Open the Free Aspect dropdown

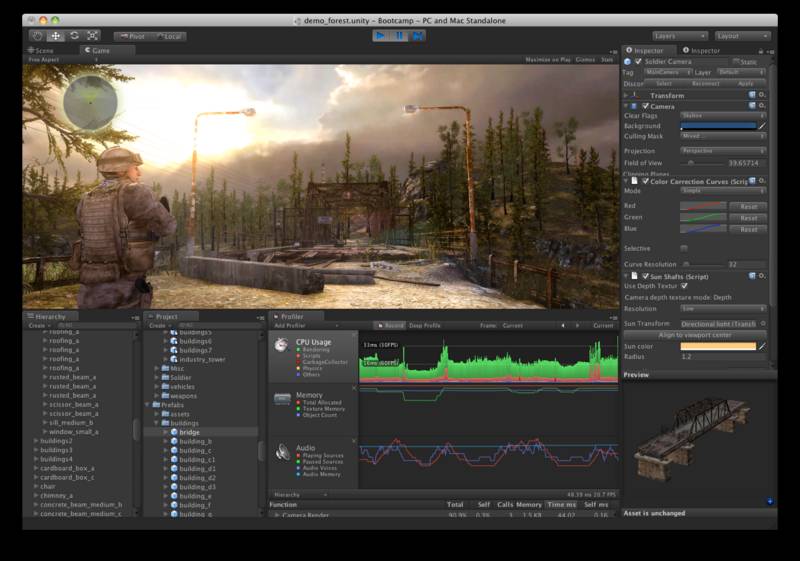click(x=62, y=60)
